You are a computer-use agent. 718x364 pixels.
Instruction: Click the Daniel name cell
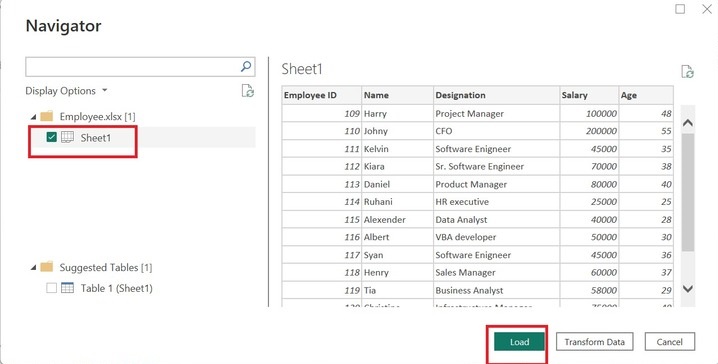[x=397, y=184]
